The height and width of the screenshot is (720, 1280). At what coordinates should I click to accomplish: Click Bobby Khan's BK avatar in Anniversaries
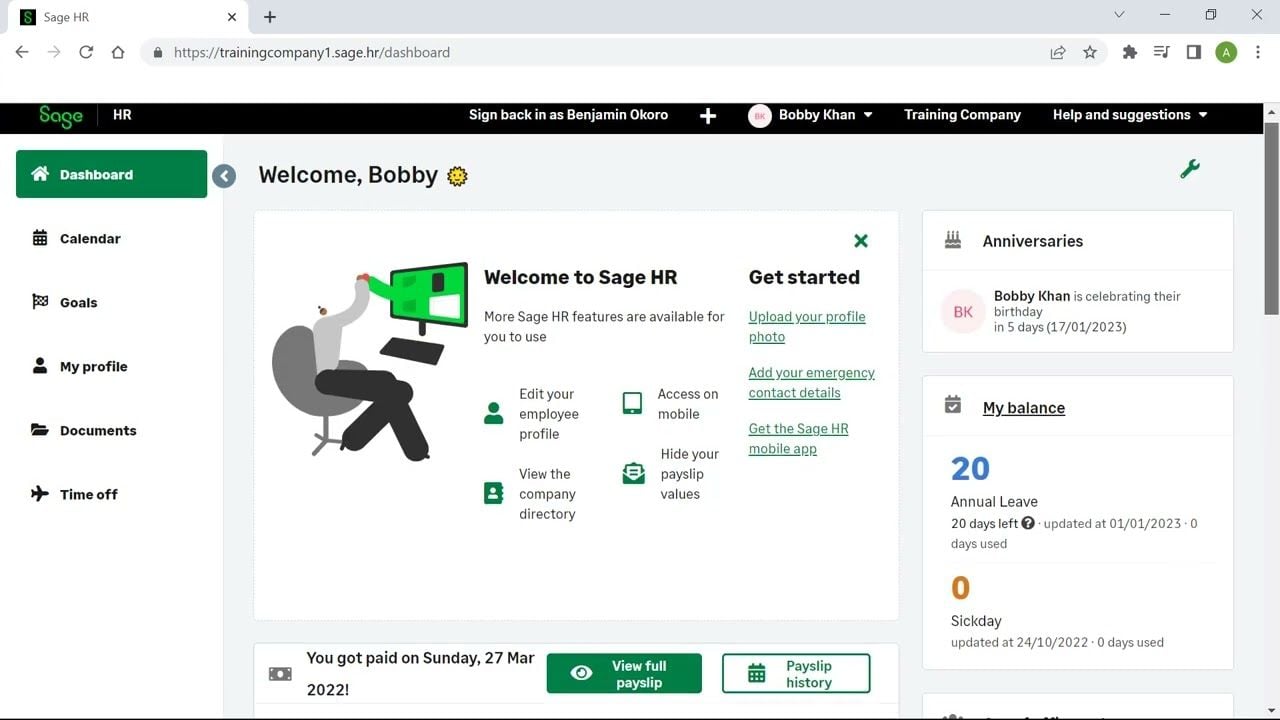(x=963, y=312)
